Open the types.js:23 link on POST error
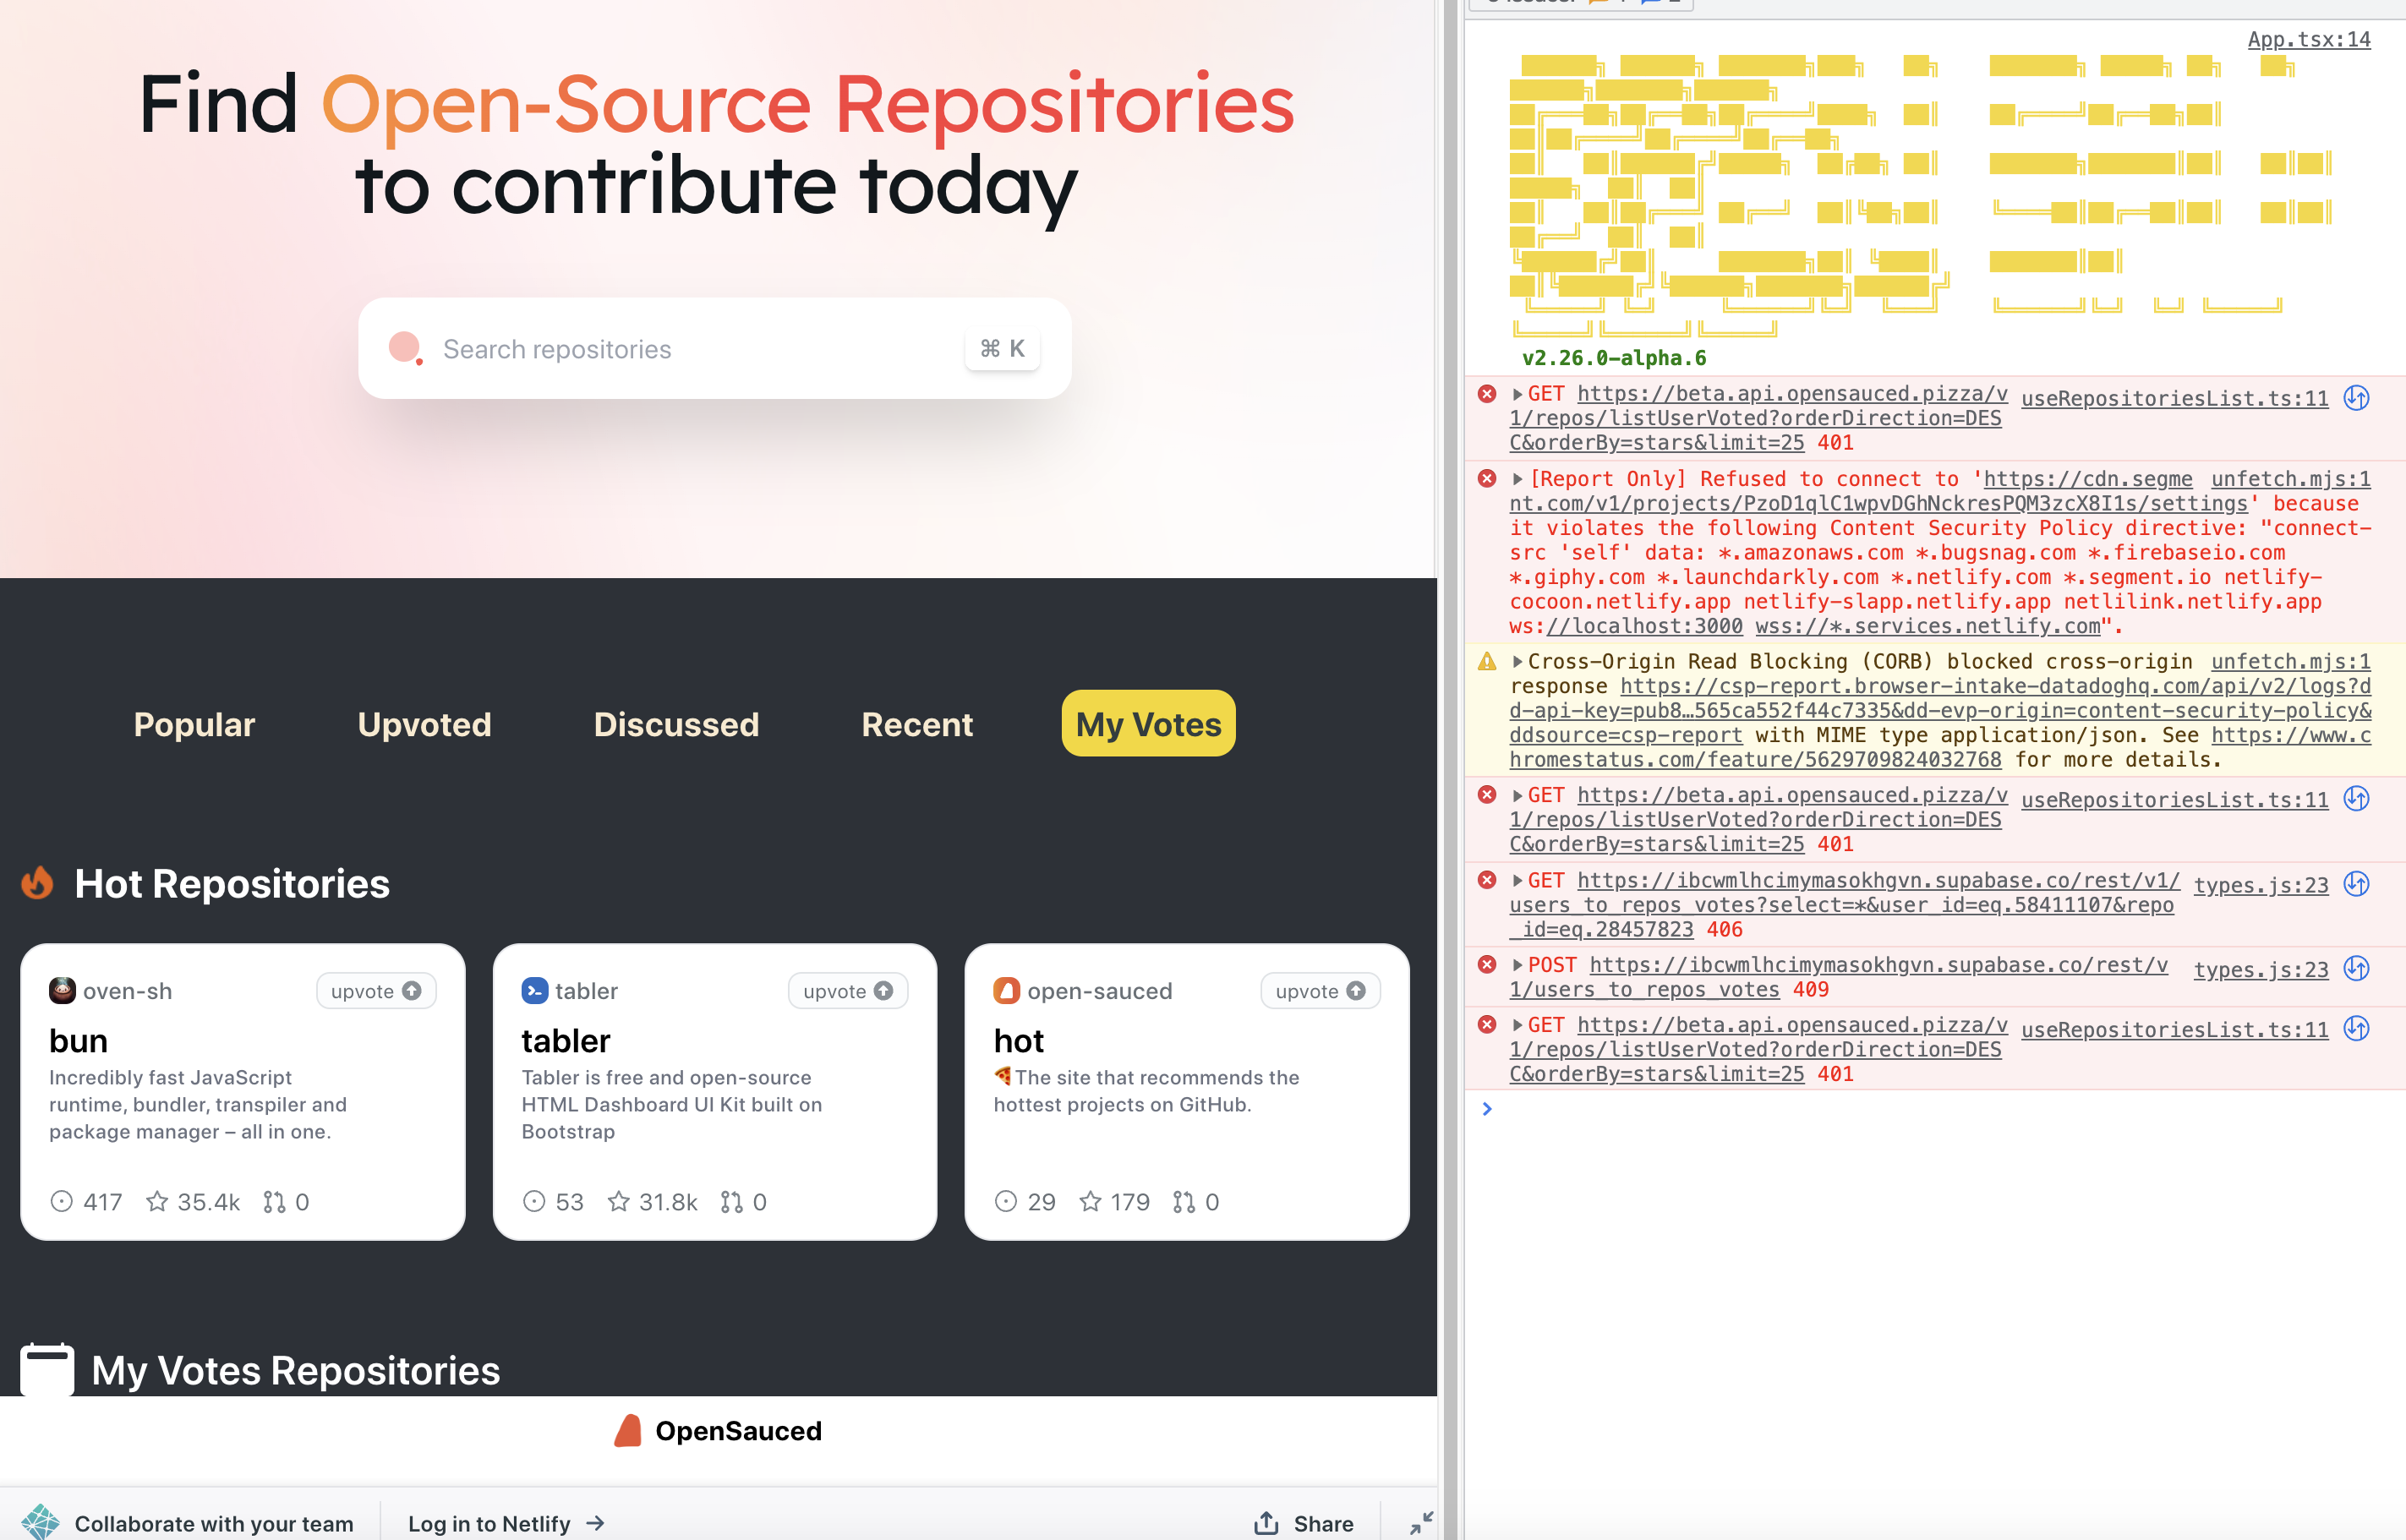 click(2260, 969)
